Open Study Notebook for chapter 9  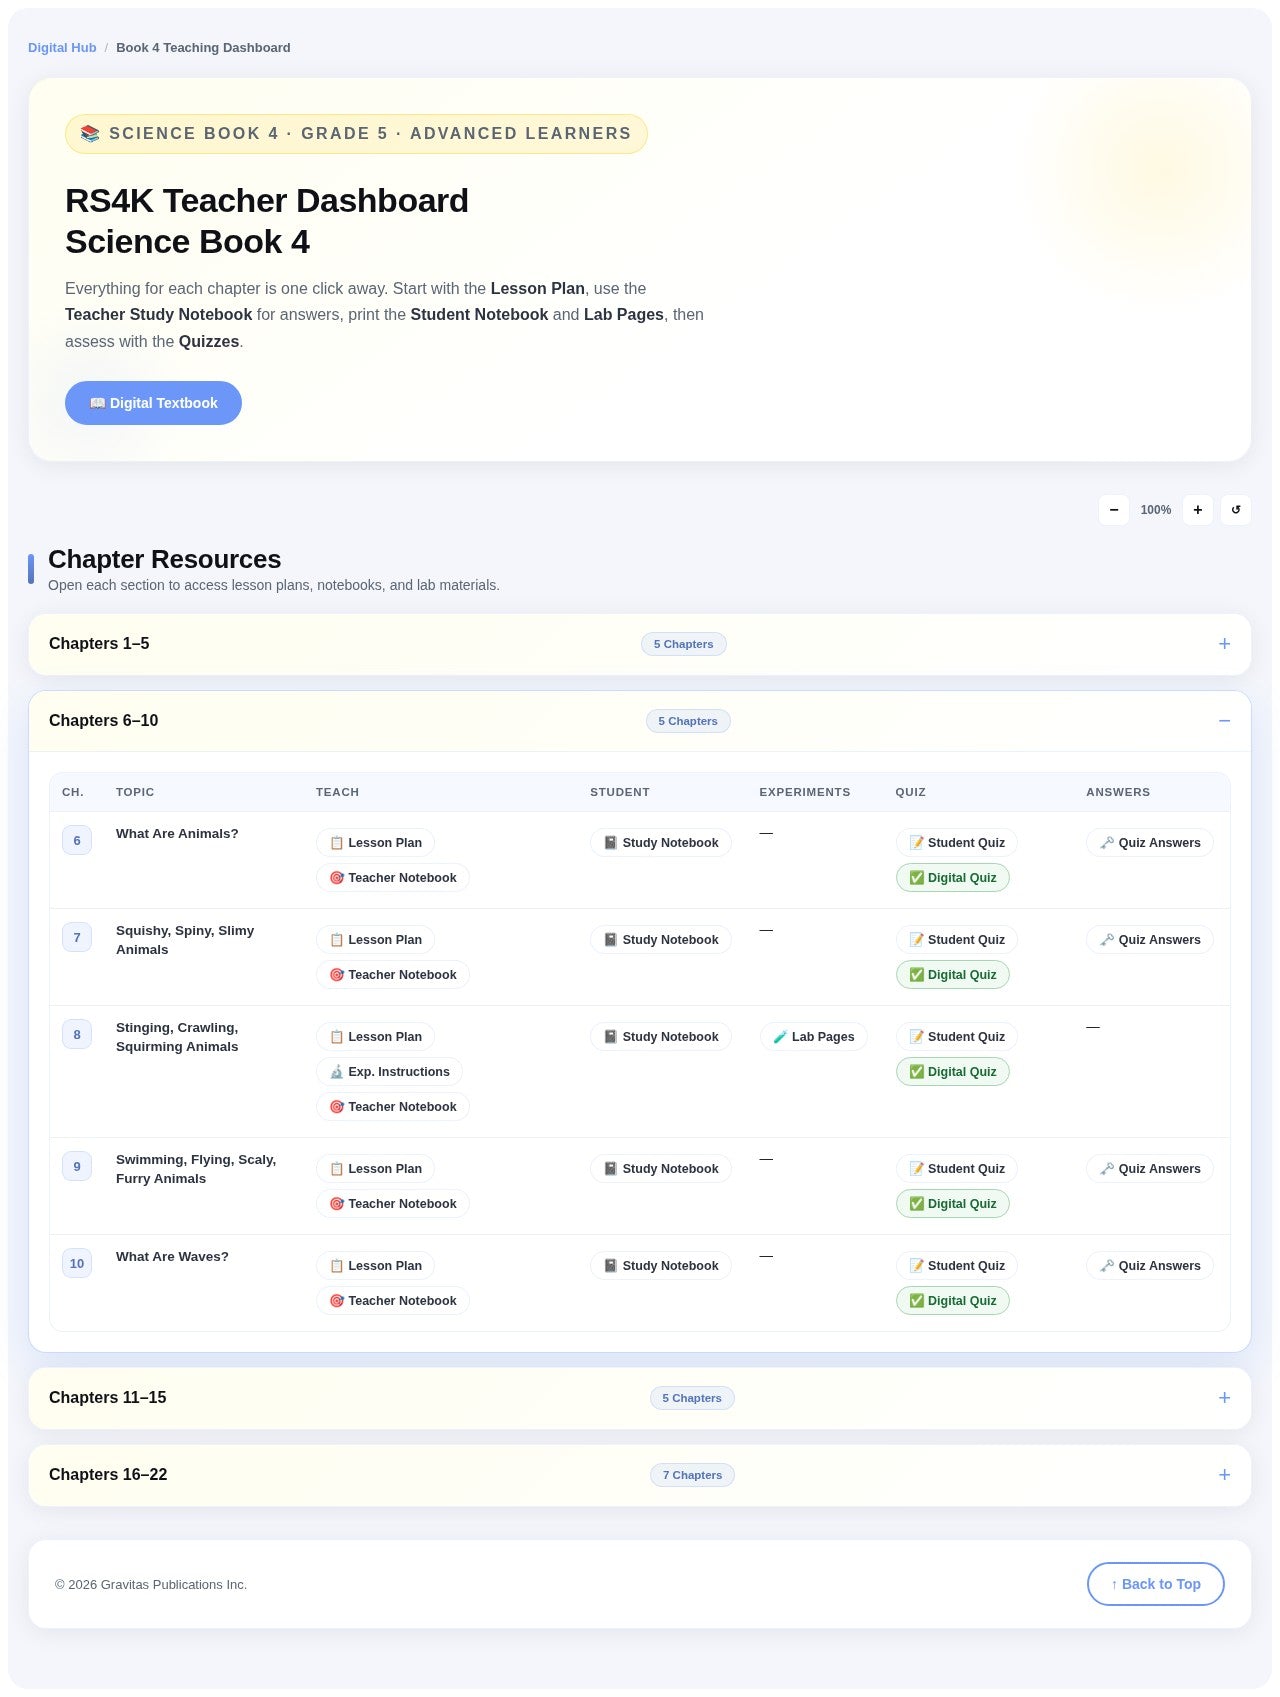pos(661,1169)
